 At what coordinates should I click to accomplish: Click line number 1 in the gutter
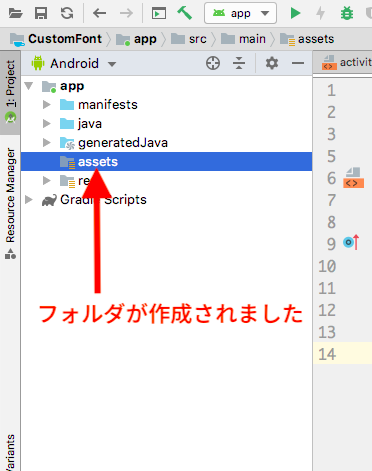tap(331, 90)
